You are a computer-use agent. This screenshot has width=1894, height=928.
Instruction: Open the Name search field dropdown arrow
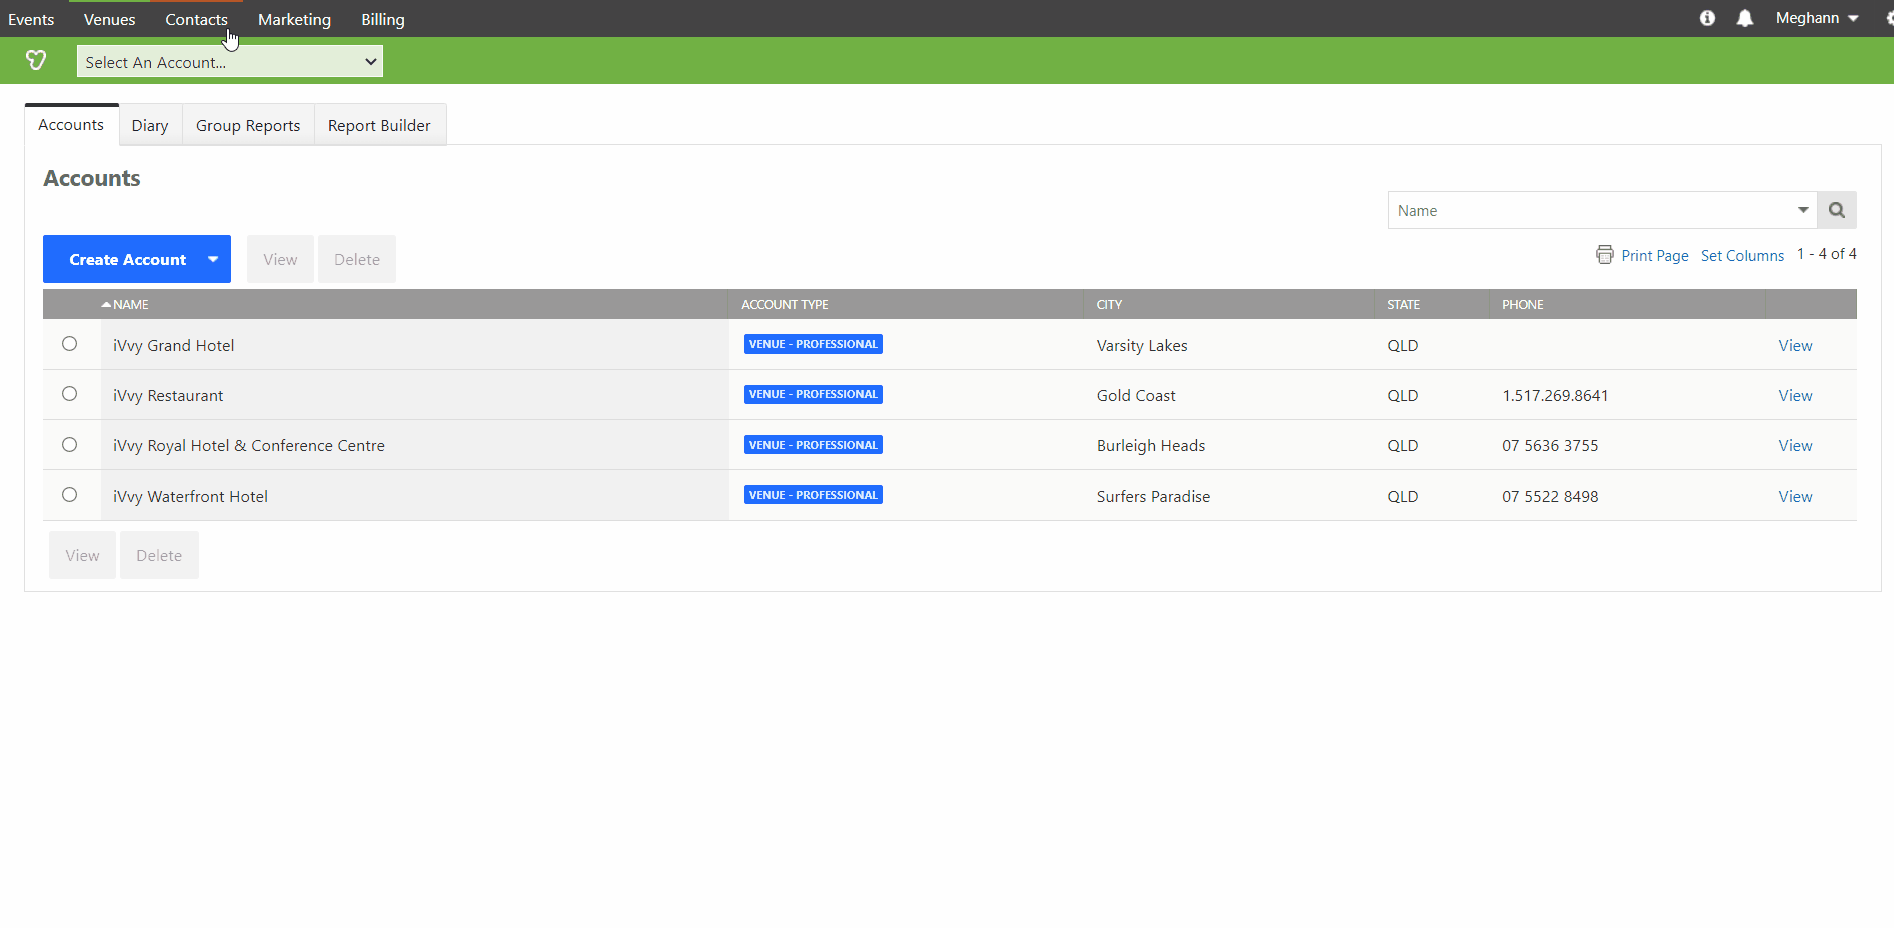click(1803, 210)
